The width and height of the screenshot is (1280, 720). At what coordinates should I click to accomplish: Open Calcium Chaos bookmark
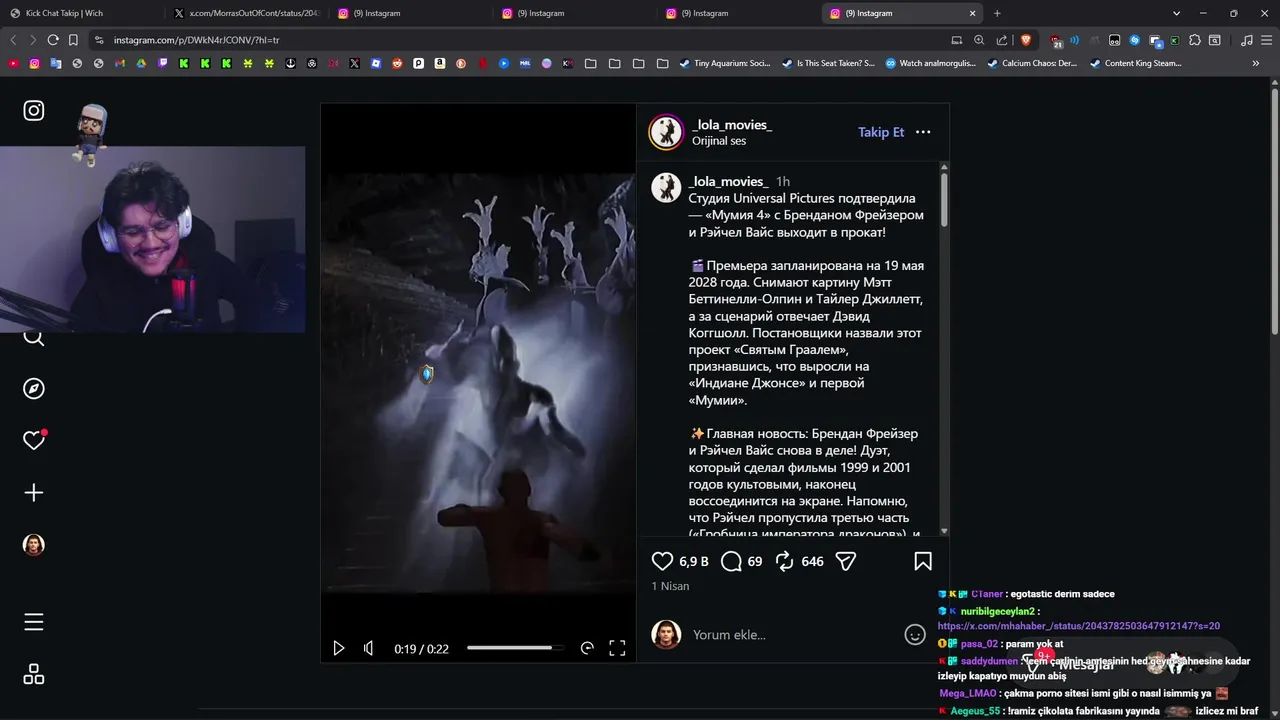(x=1033, y=63)
